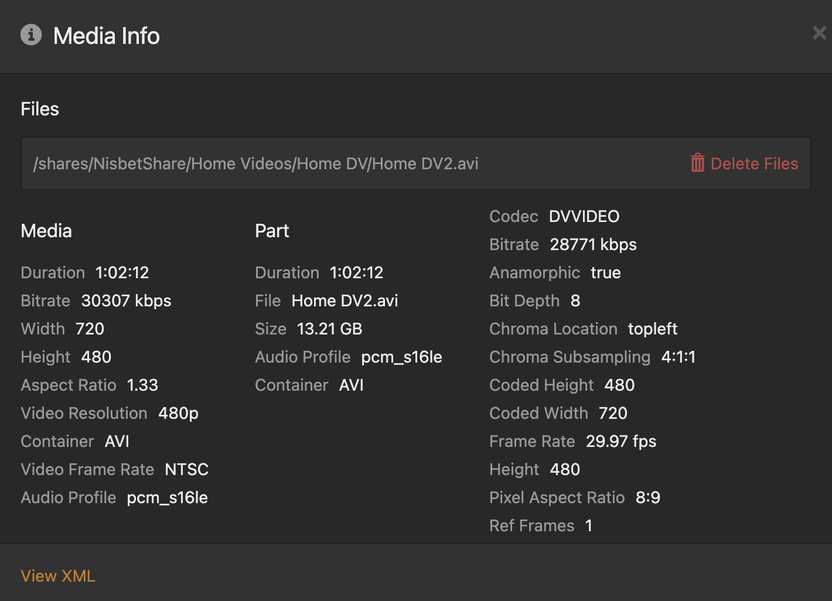Click the Media Info title text

coord(106,36)
